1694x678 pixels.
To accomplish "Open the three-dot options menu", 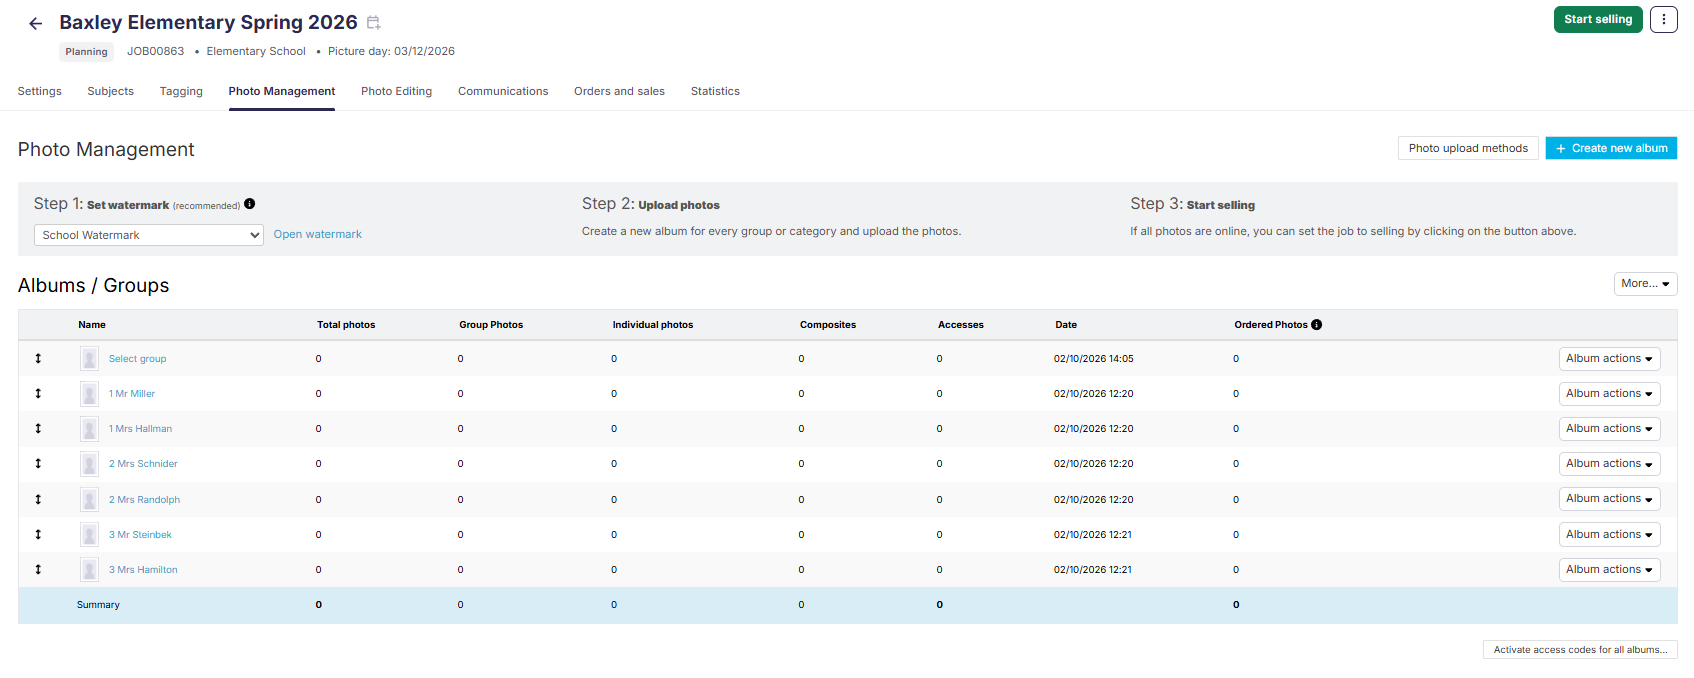I will coord(1663,19).
